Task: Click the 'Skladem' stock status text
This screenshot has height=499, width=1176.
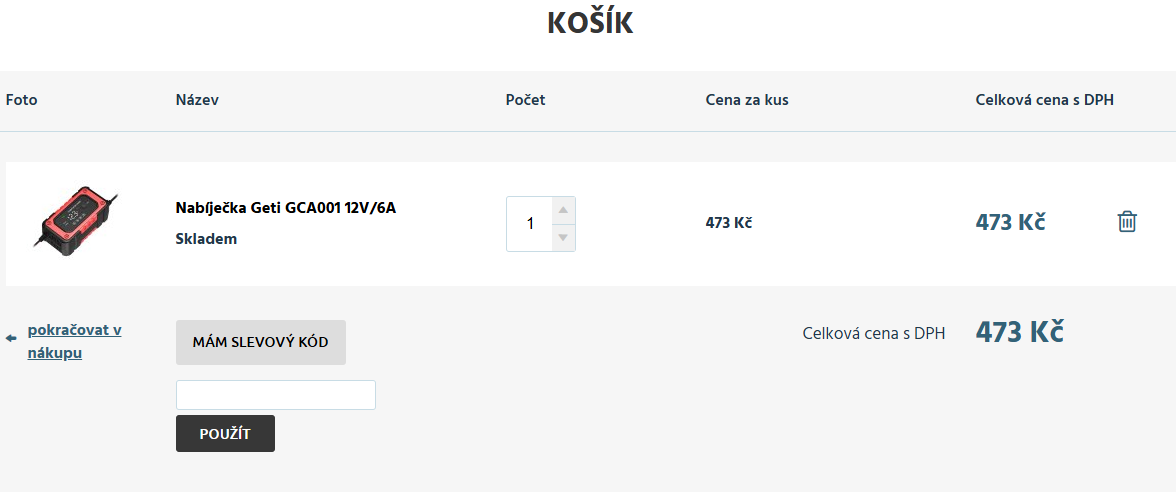Action: pyautogui.click(x=206, y=240)
